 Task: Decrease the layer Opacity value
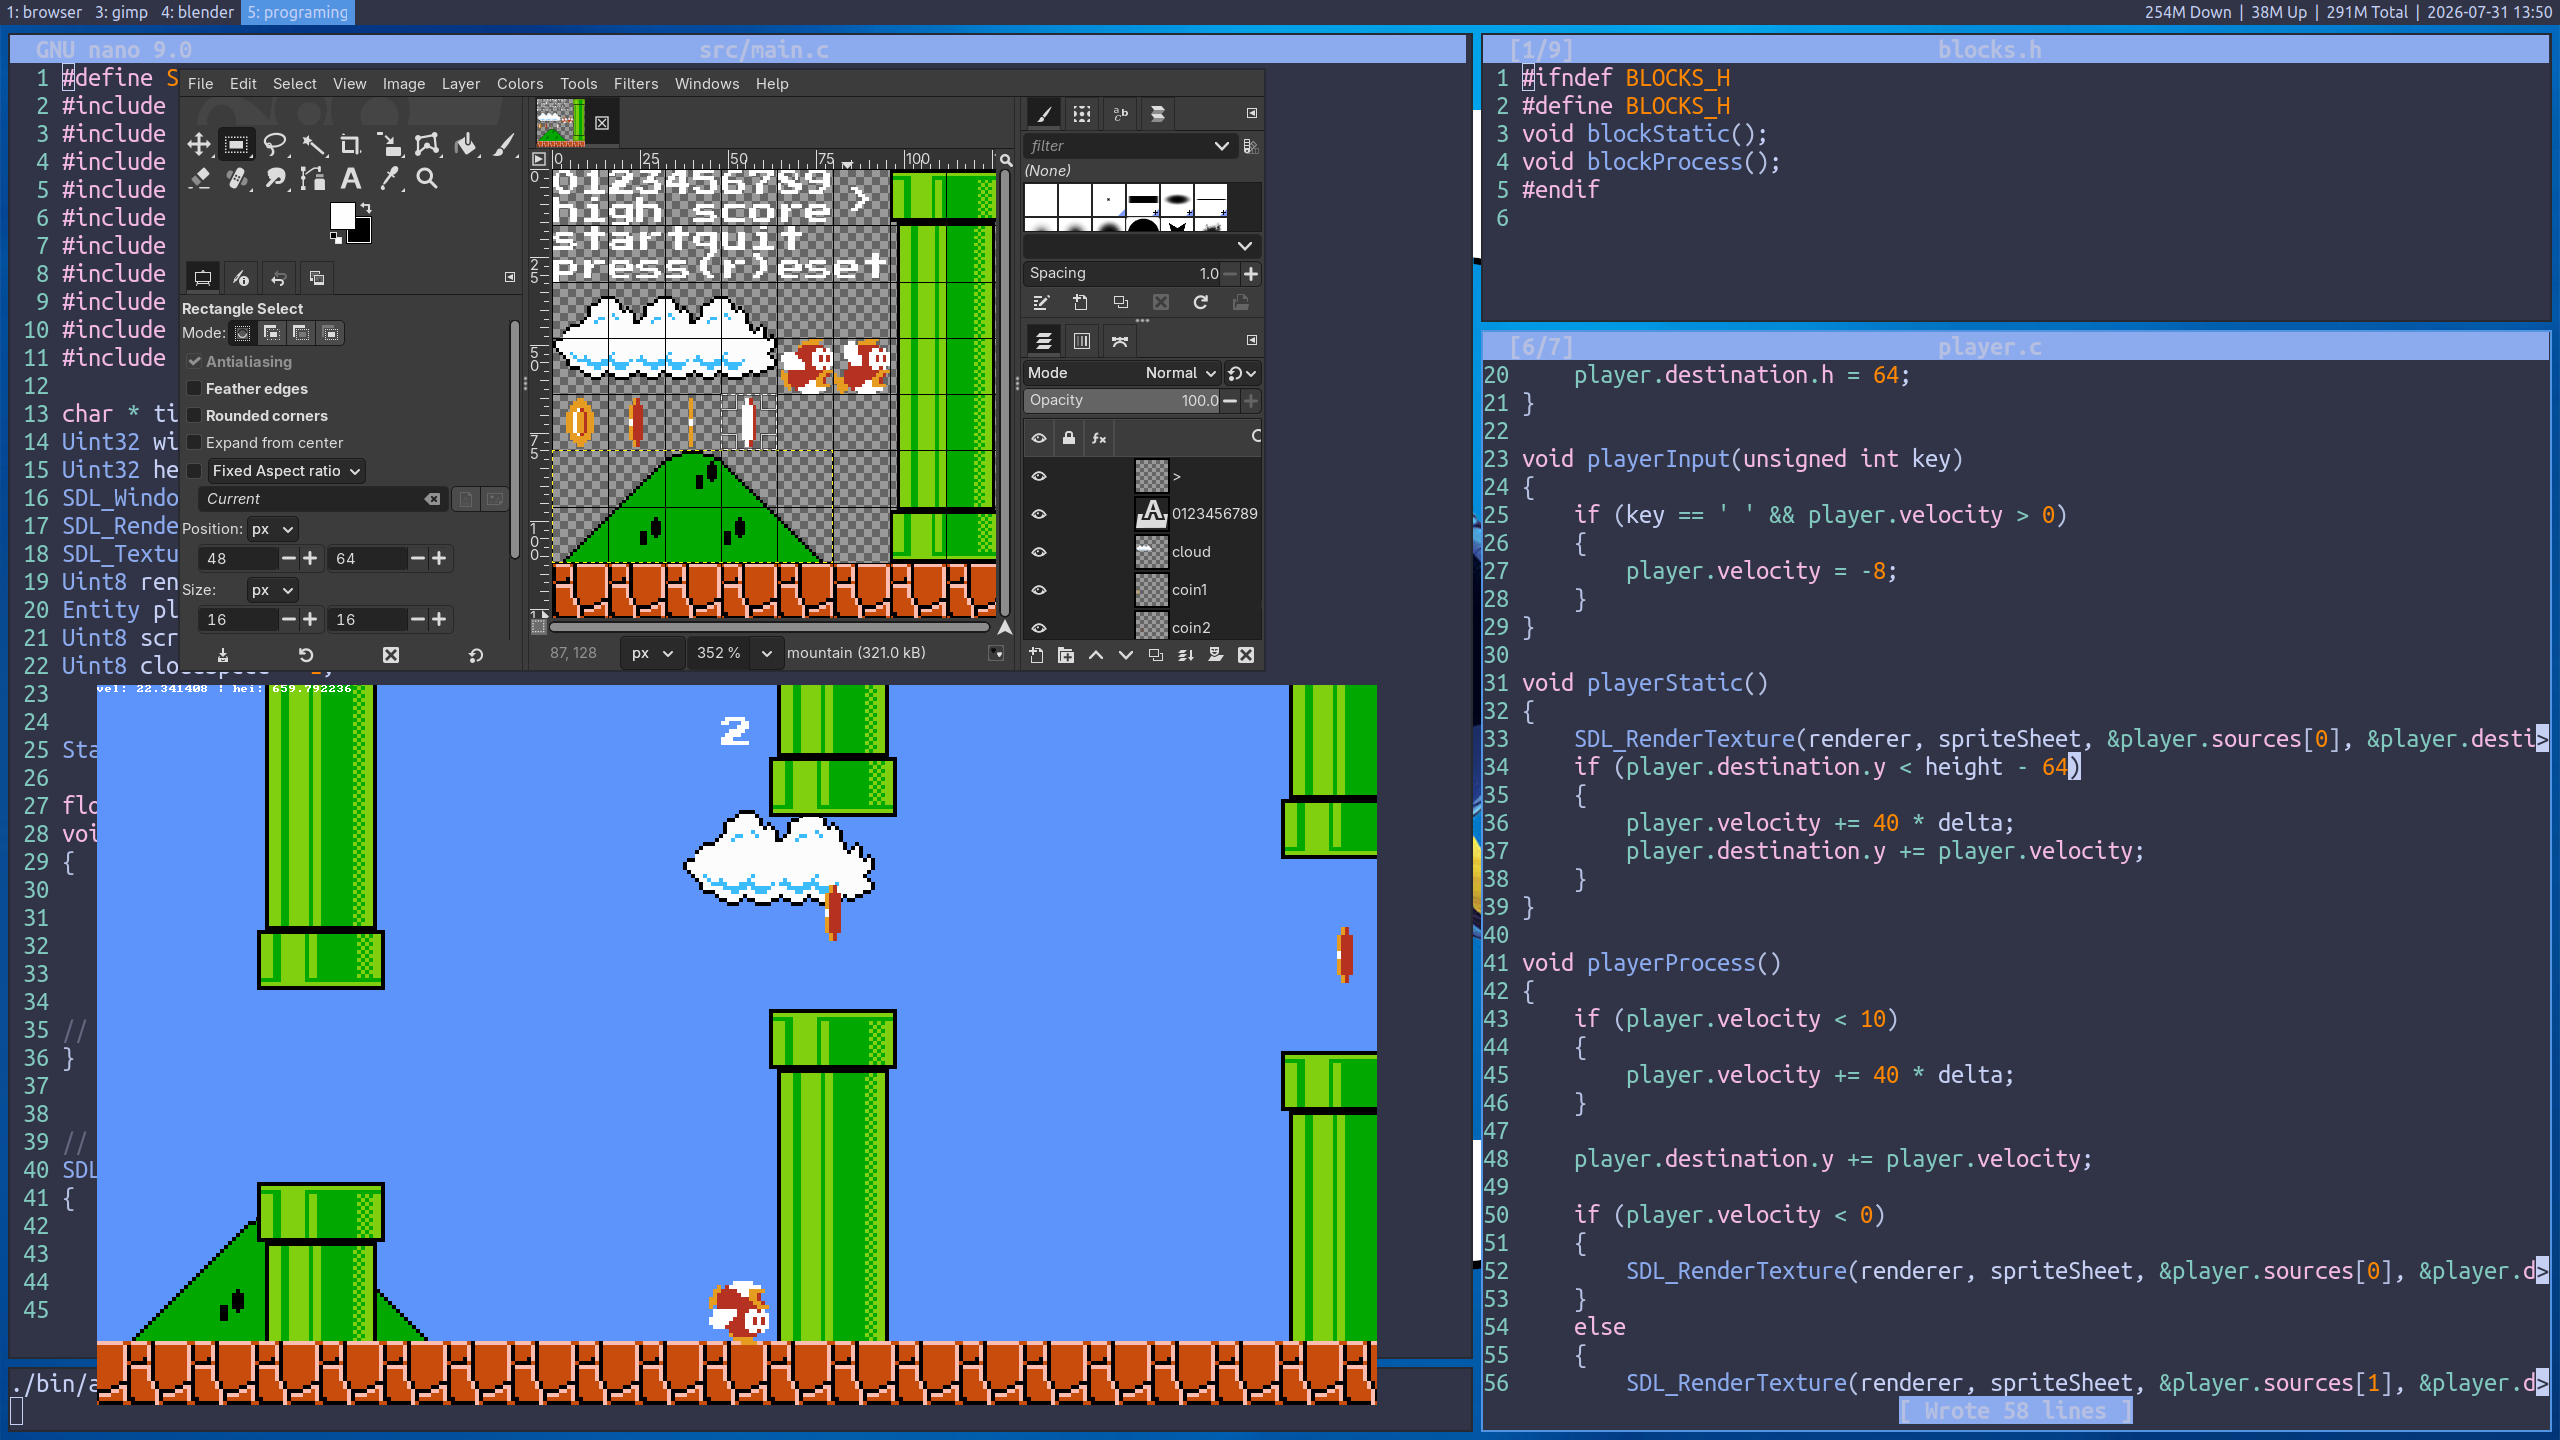click(x=1231, y=401)
